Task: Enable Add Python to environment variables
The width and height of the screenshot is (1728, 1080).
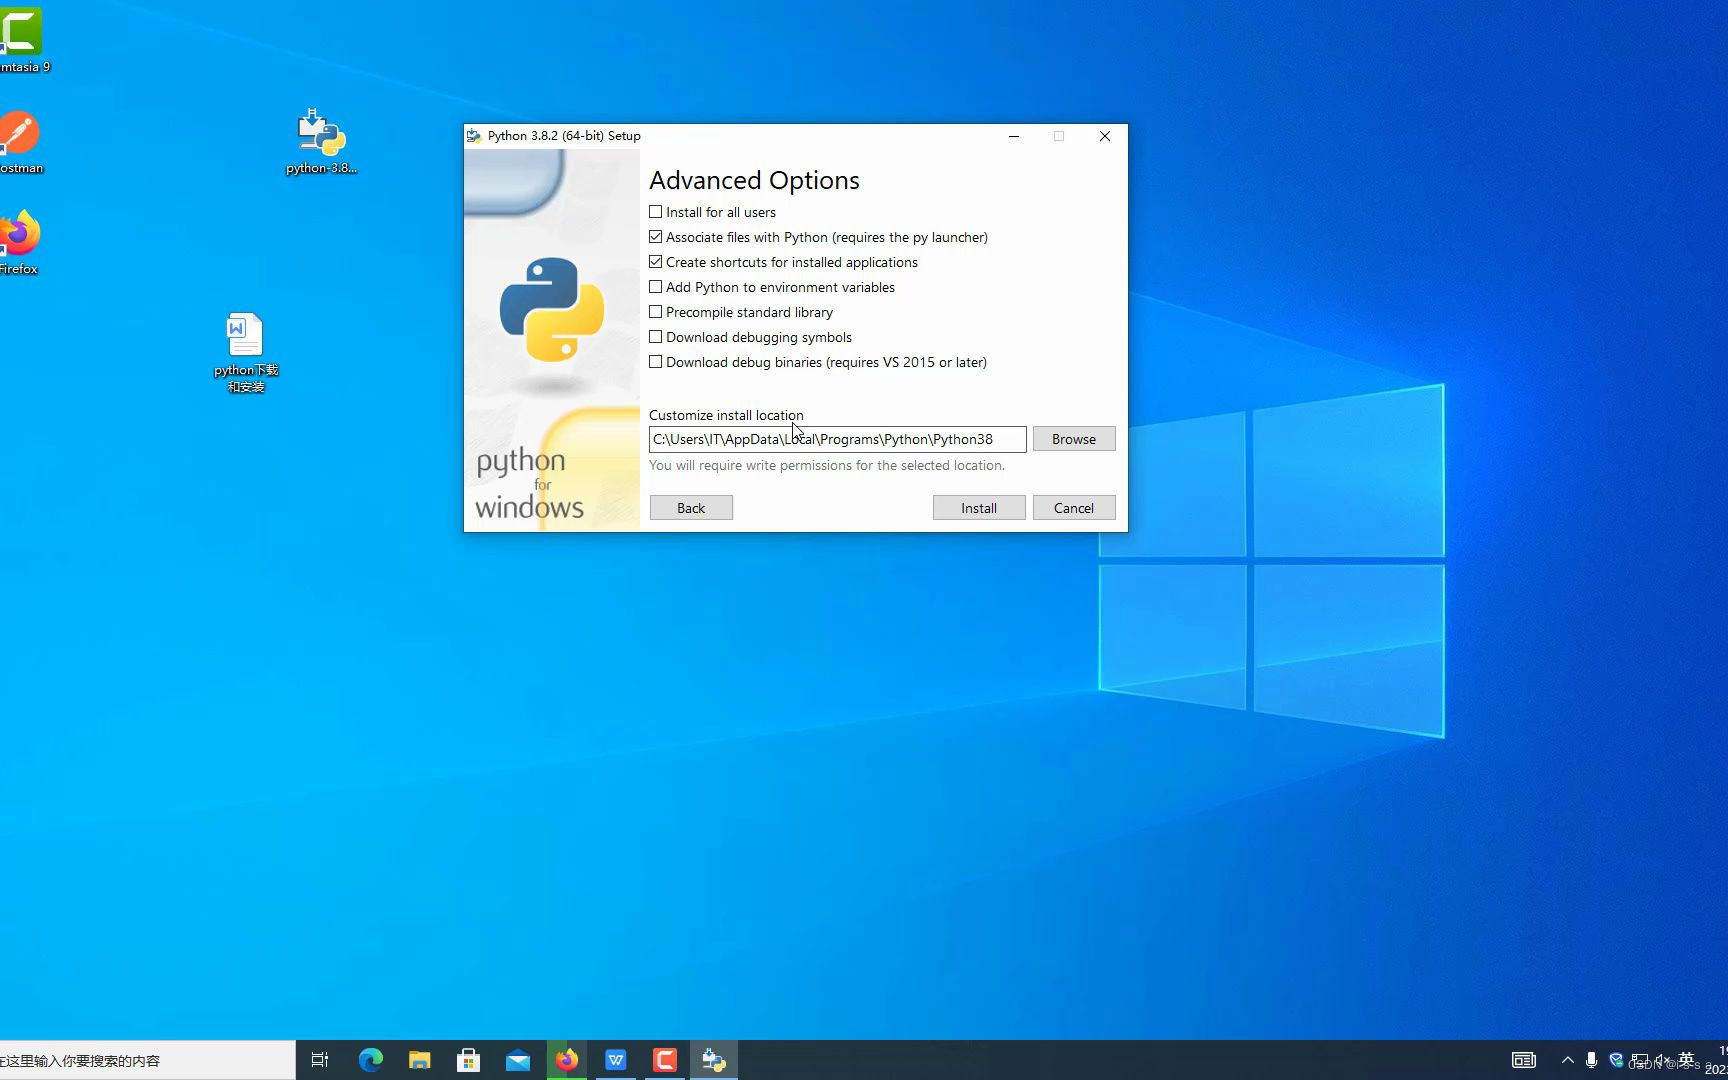Action: point(656,287)
